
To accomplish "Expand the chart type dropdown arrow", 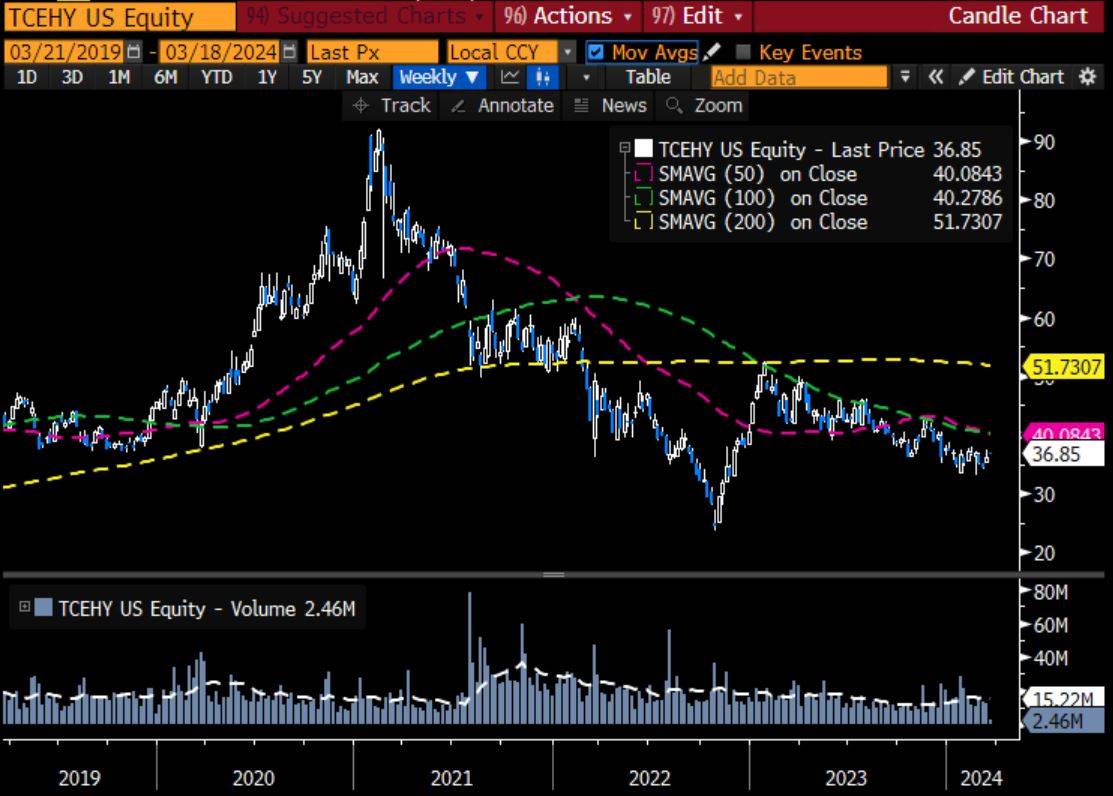I will click(586, 77).
